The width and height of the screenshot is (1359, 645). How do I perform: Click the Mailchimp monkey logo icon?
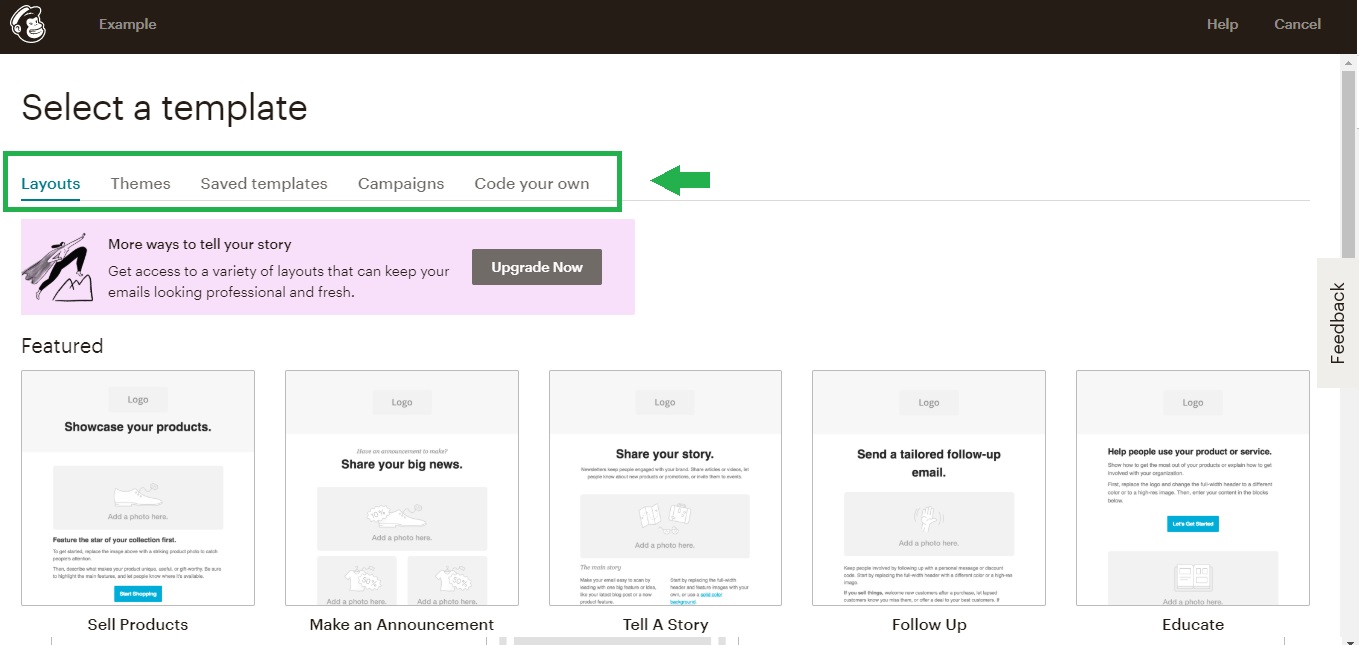coord(28,25)
